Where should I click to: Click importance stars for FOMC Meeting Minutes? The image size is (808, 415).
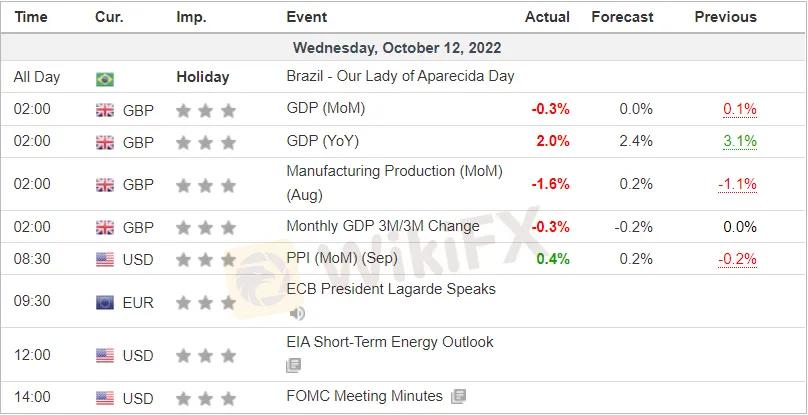[x=206, y=397]
